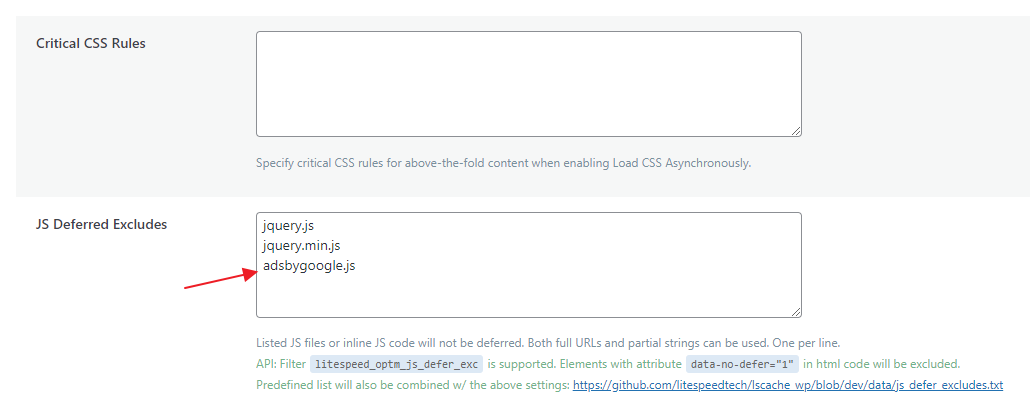Click the "is supported. Elements with attribute" text
Viewport: 1030px width, 414px height.
584,364
